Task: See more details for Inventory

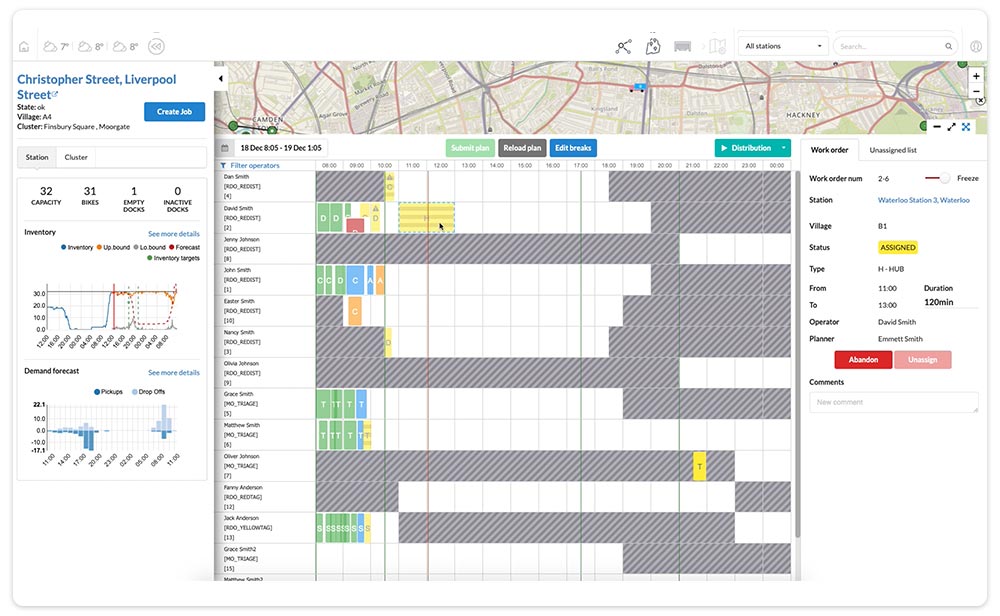Action: (x=173, y=234)
